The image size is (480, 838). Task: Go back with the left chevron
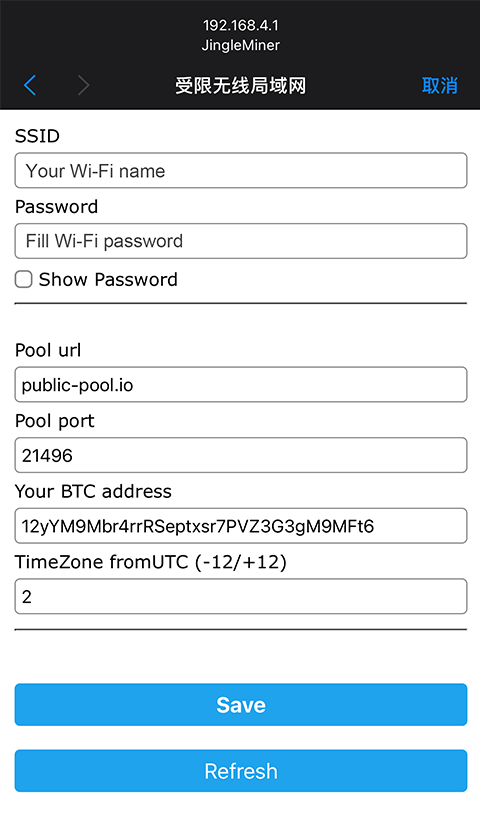pos(30,85)
